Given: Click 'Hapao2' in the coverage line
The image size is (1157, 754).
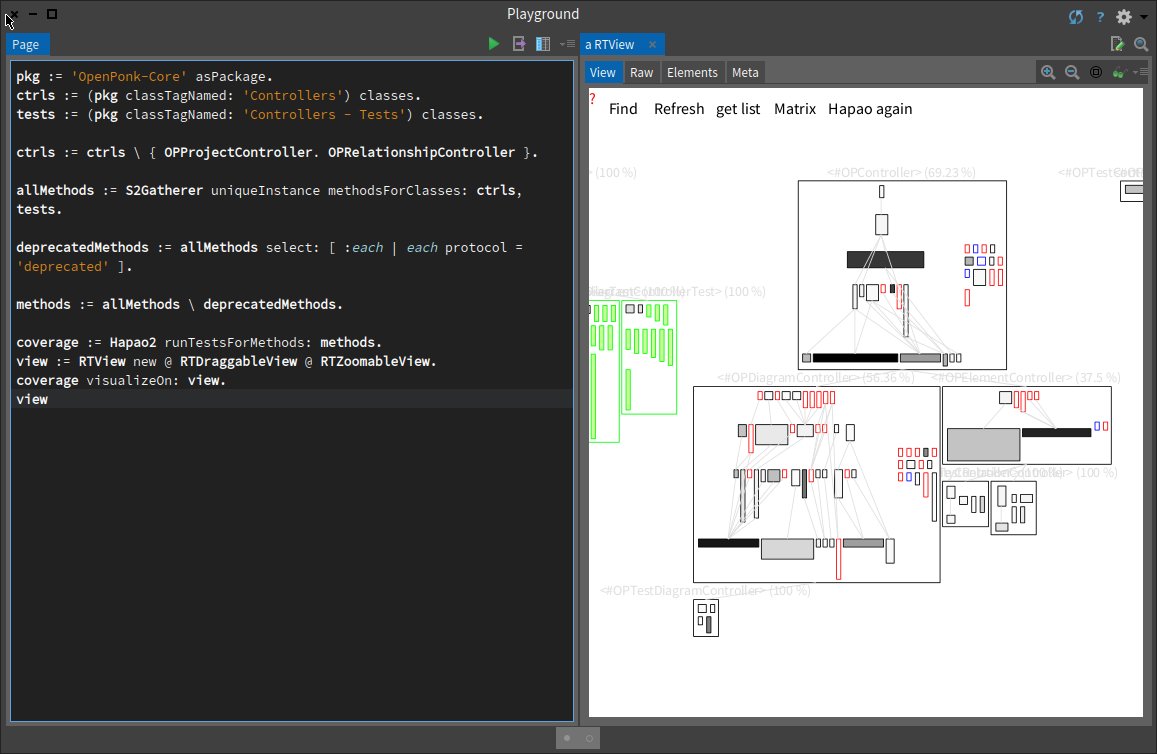Looking at the screenshot, I should coord(133,342).
